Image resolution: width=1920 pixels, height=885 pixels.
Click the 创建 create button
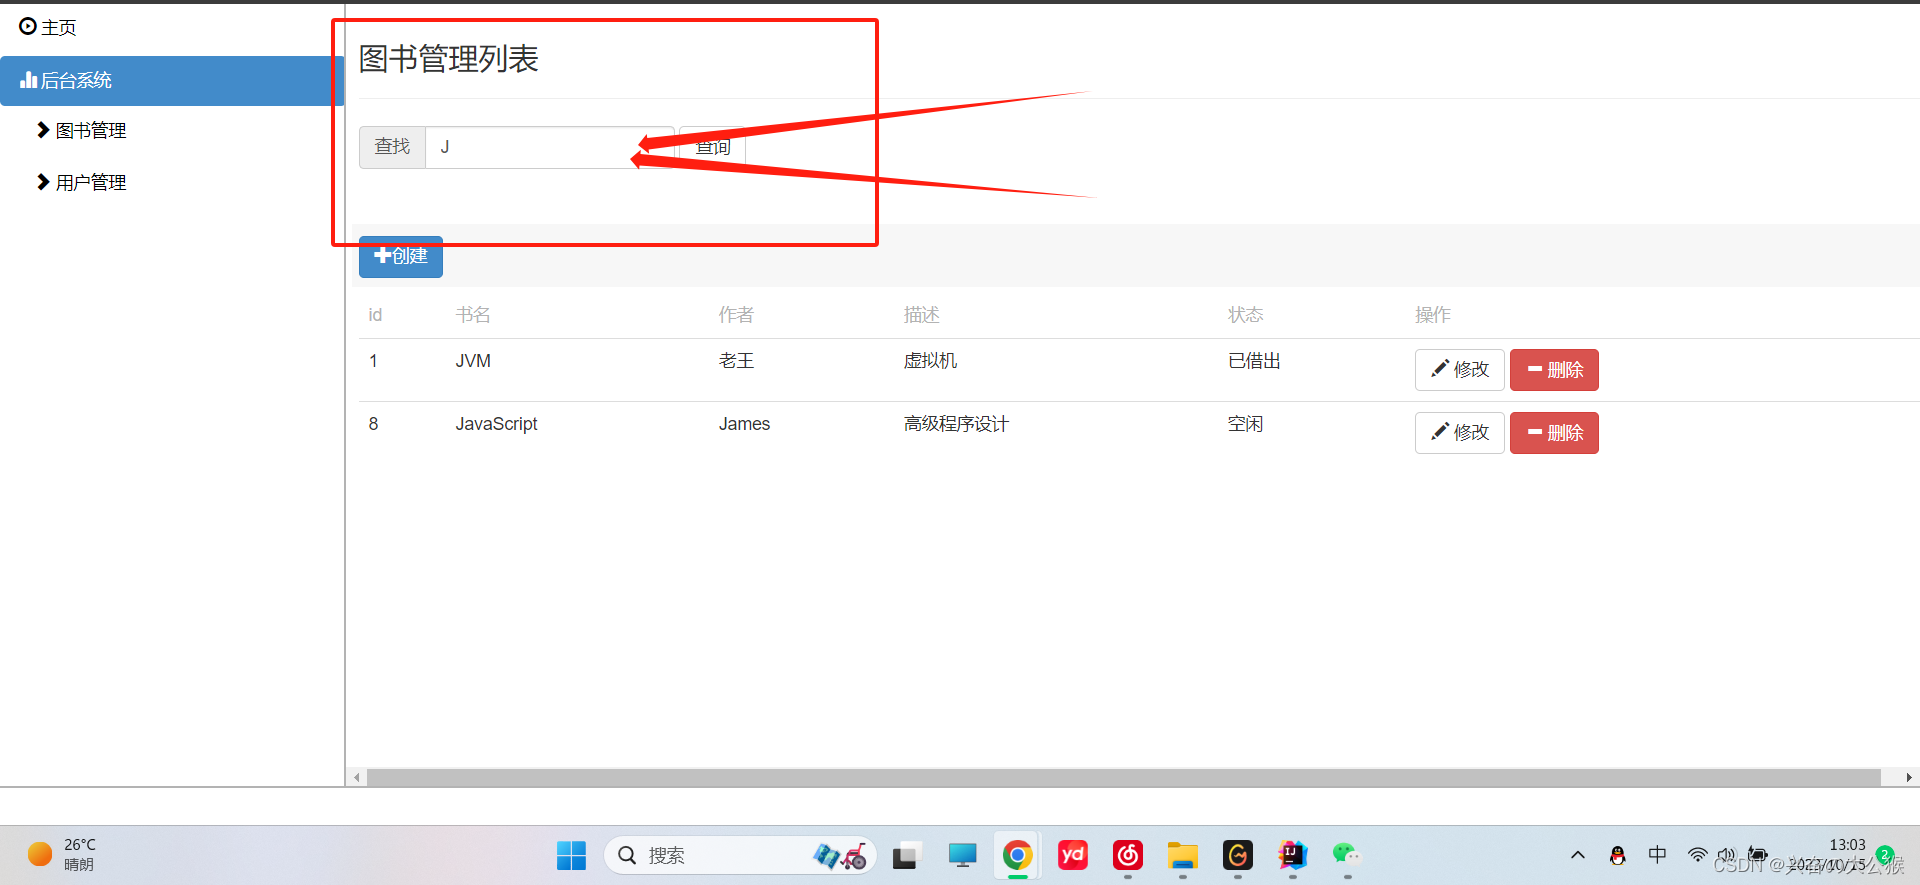(401, 256)
